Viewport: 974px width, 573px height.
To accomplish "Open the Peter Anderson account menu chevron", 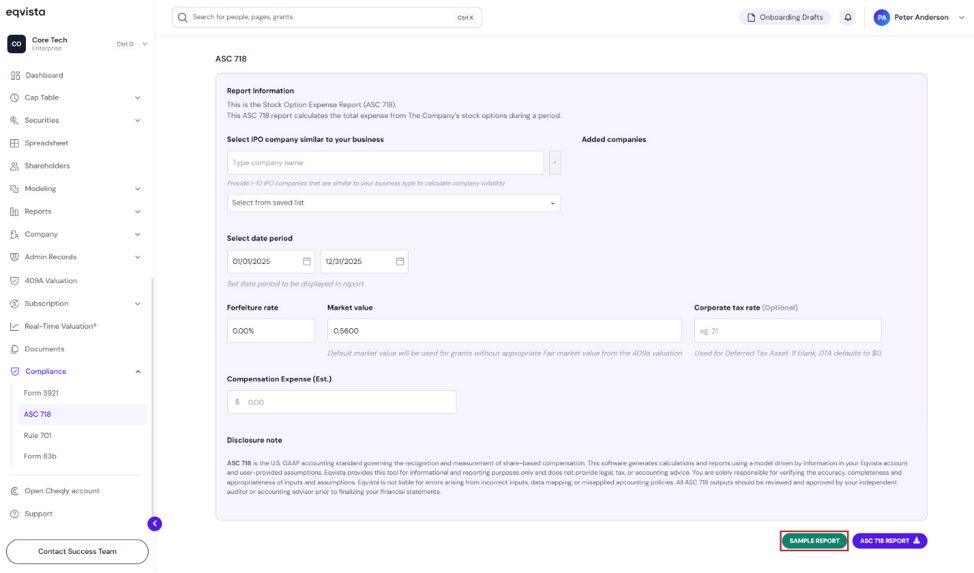I will tap(961, 17).
